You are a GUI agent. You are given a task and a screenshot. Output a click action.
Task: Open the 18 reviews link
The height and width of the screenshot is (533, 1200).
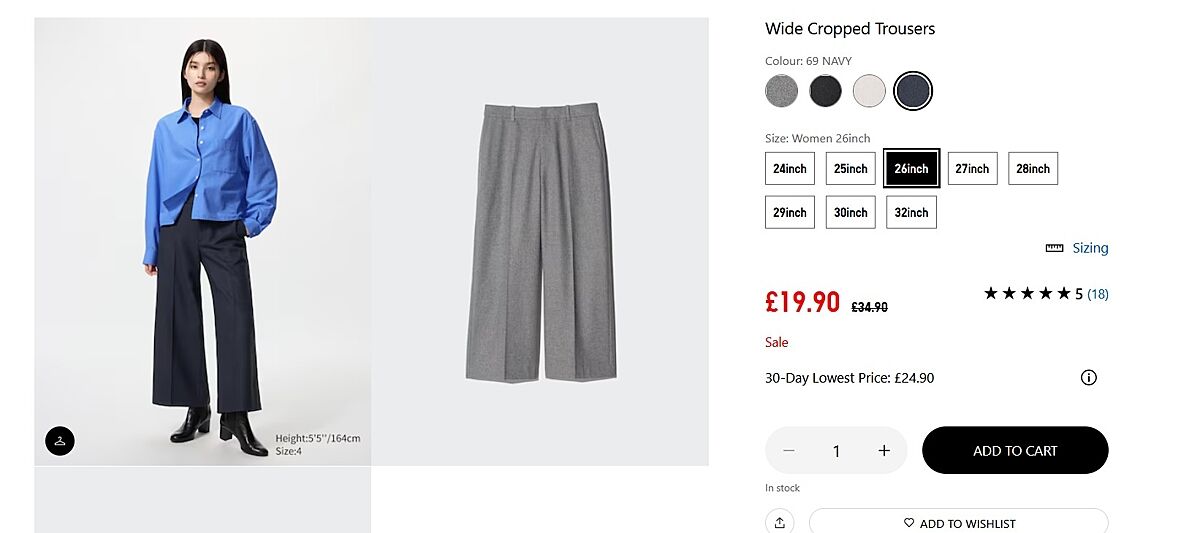pos(1098,294)
